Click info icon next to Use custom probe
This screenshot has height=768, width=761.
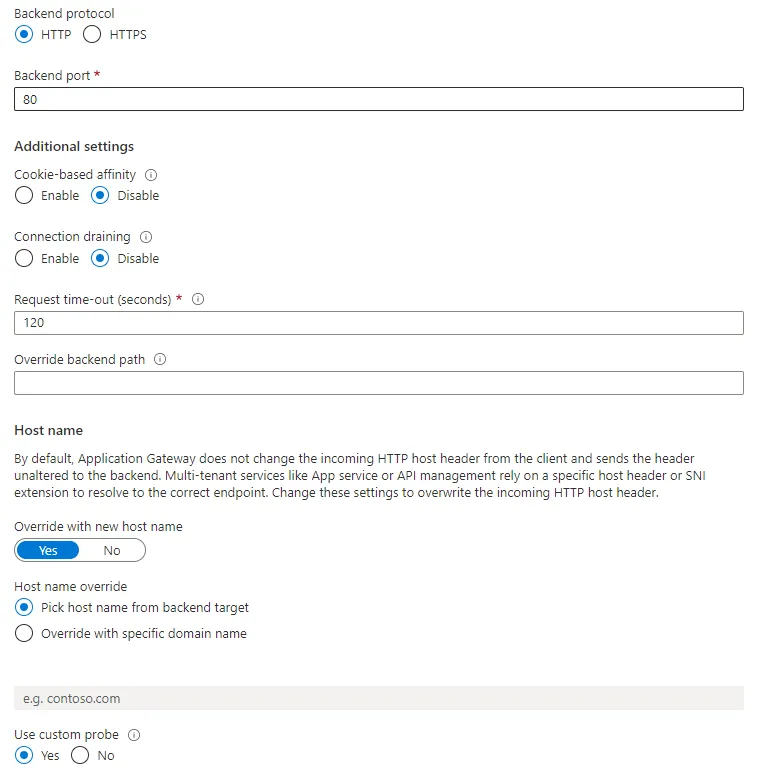tap(134, 735)
